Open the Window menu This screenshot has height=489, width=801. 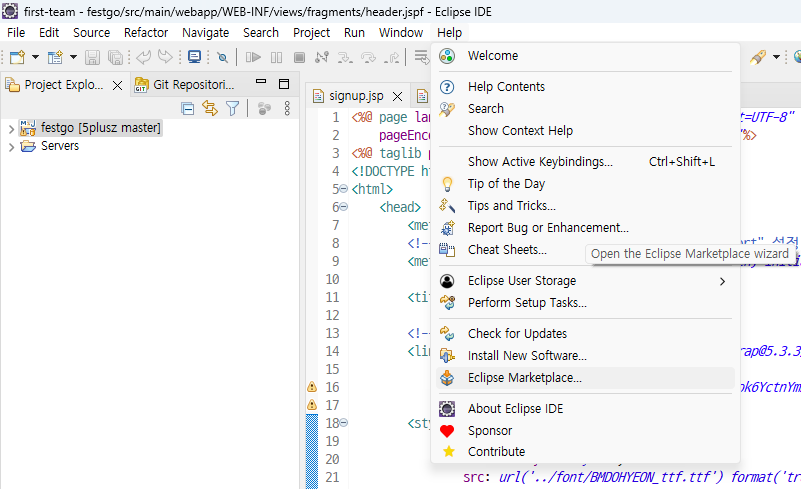401,33
